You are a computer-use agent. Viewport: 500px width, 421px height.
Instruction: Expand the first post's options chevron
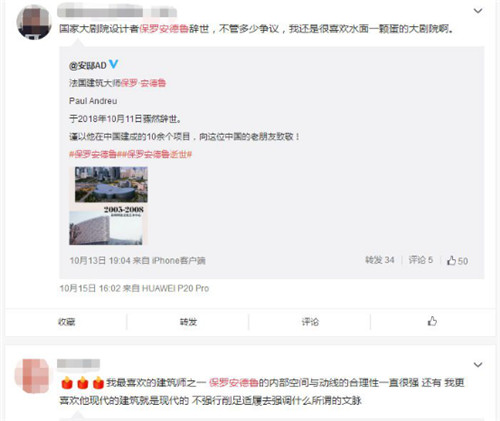pyautogui.click(x=478, y=11)
